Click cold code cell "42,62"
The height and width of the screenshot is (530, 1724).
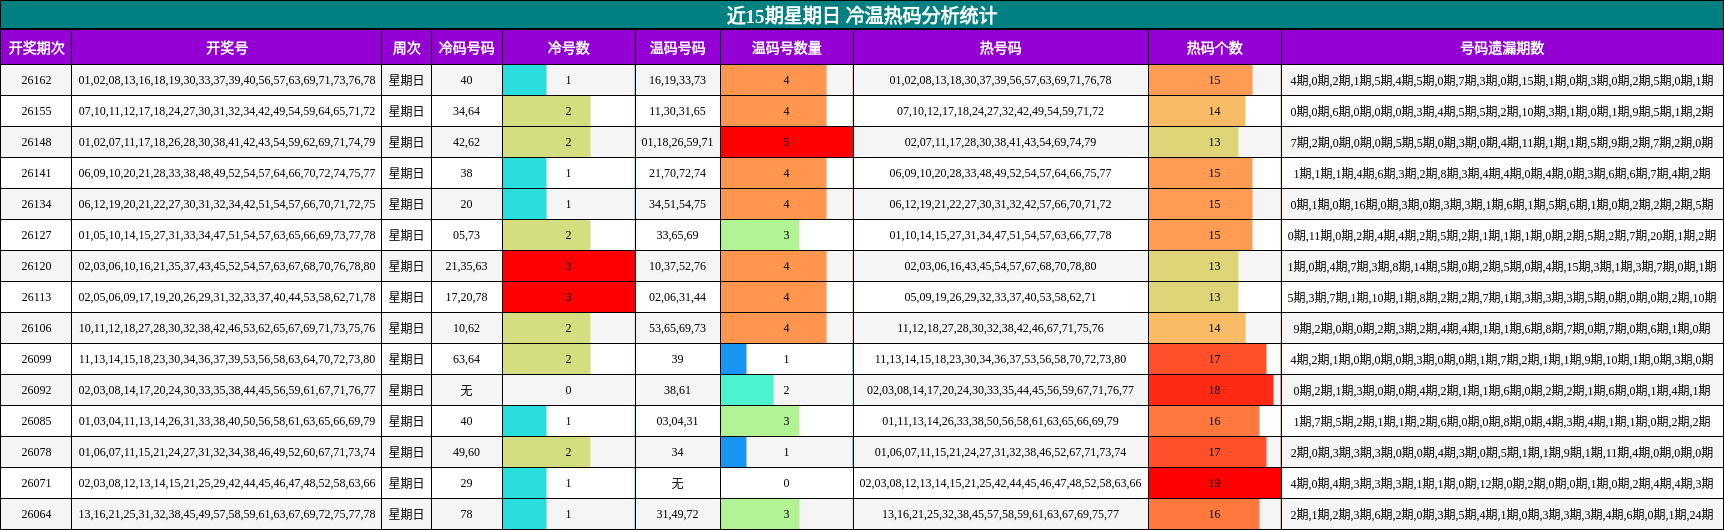466,142
